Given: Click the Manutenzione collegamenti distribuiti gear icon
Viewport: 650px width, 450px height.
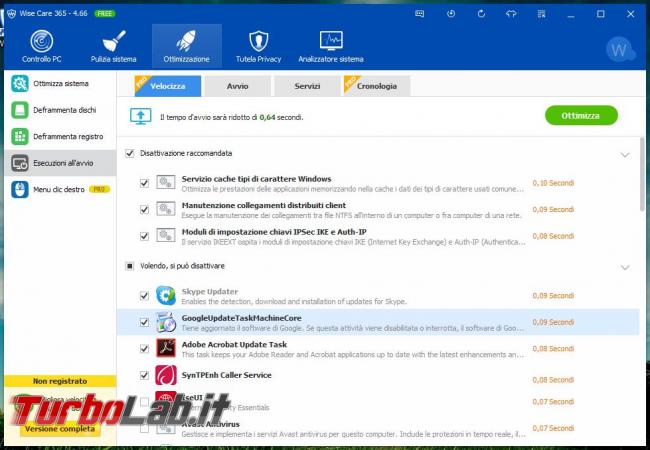Looking at the screenshot, I should (x=165, y=209).
